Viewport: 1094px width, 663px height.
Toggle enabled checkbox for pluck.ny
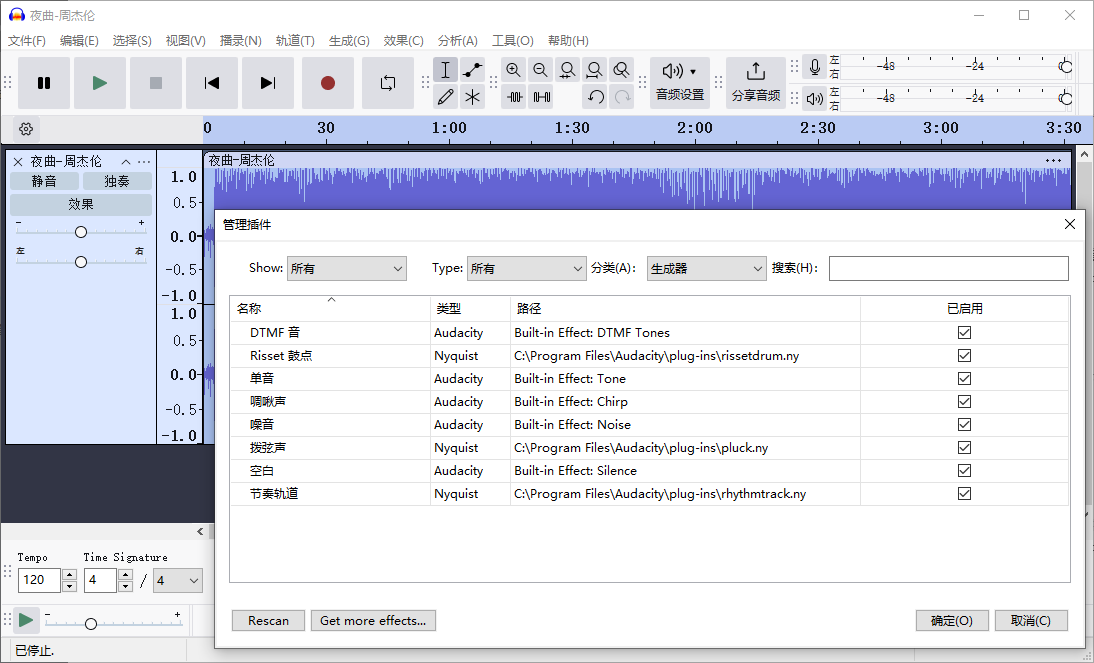coord(964,448)
